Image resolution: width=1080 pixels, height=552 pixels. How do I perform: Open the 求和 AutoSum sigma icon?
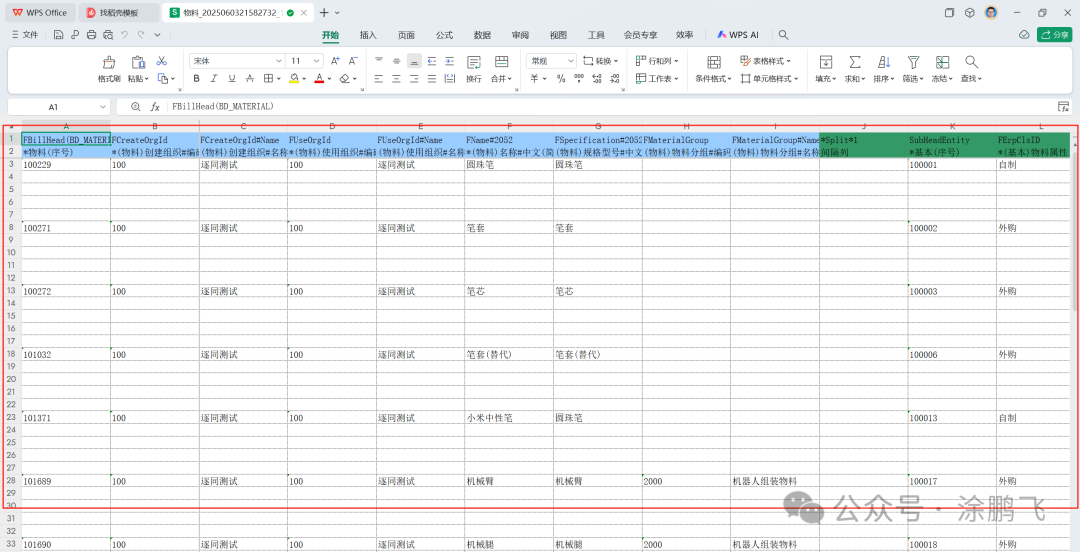[x=853, y=62]
